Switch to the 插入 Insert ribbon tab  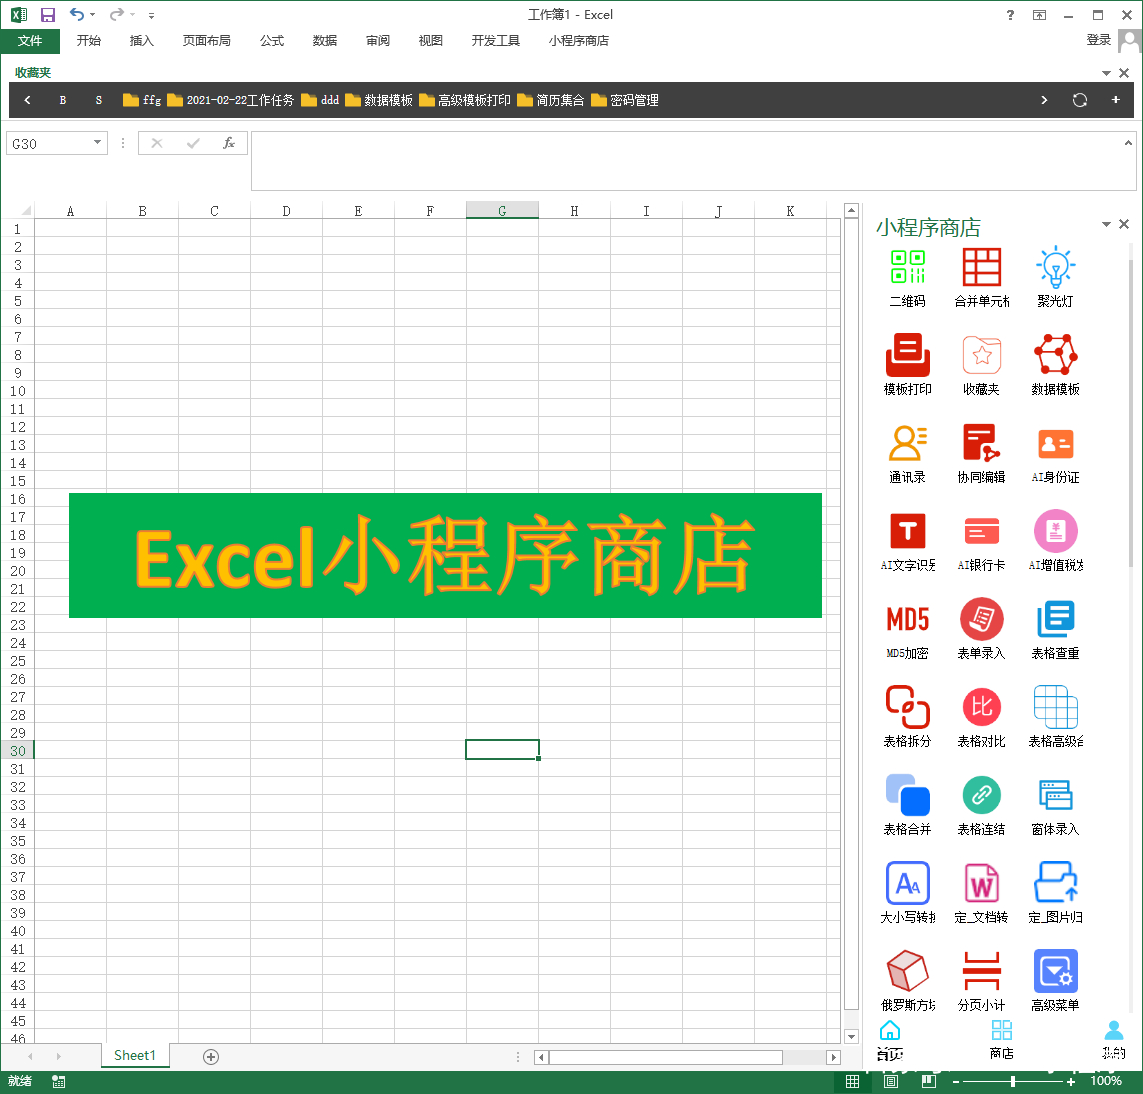click(x=141, y=41)
